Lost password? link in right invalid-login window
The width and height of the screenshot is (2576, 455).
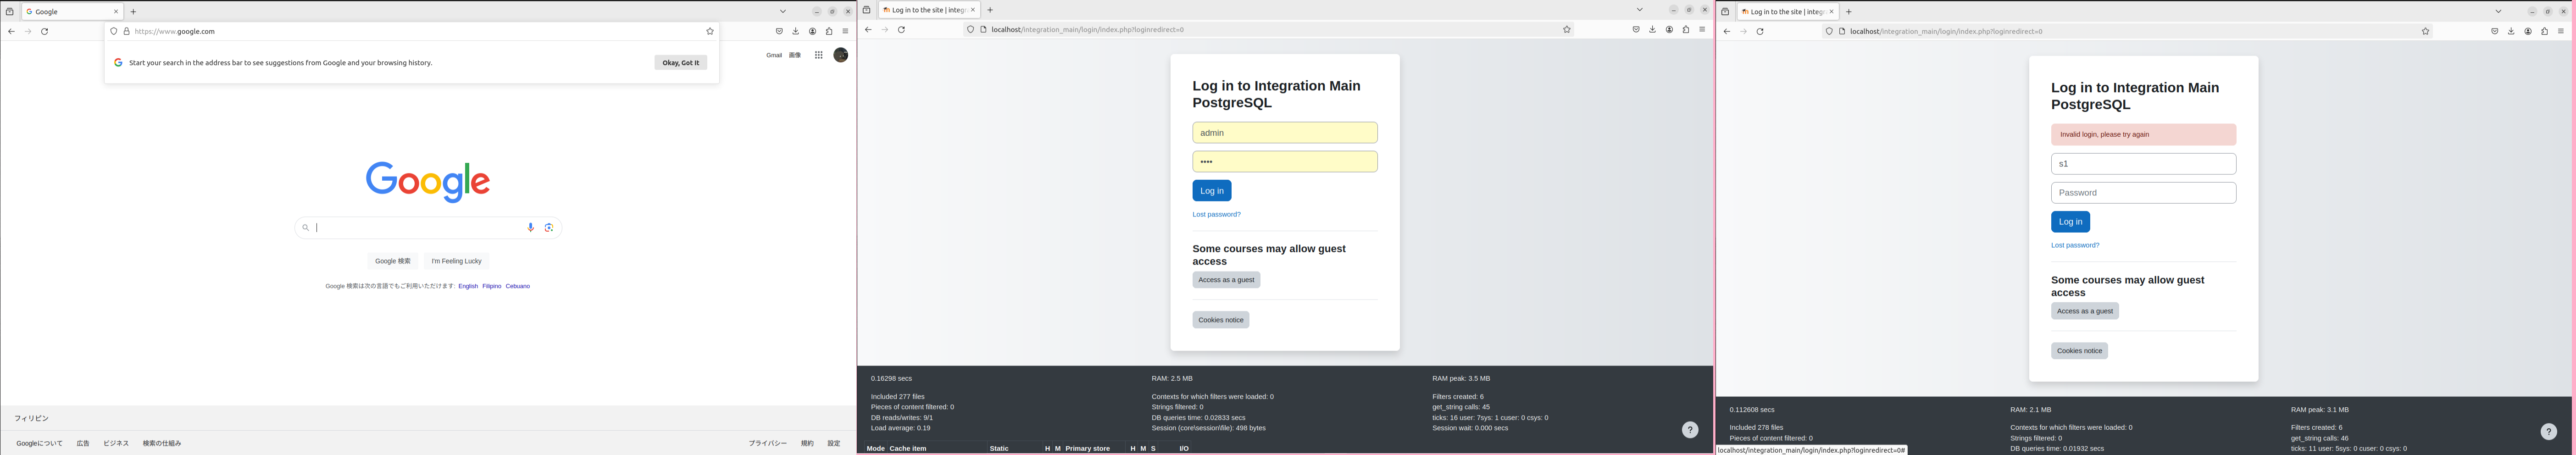click(x=2075, y=245)
